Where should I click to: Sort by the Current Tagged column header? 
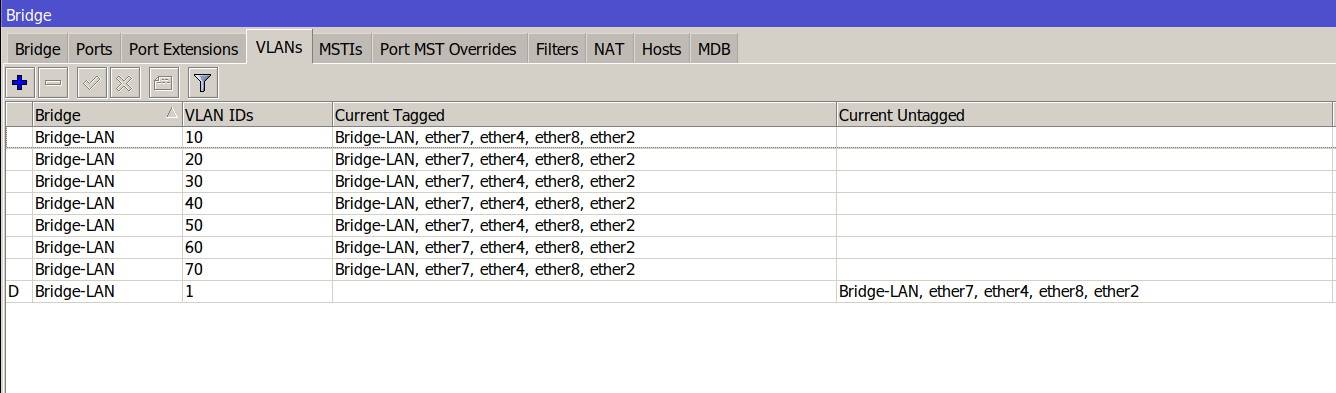584,115
